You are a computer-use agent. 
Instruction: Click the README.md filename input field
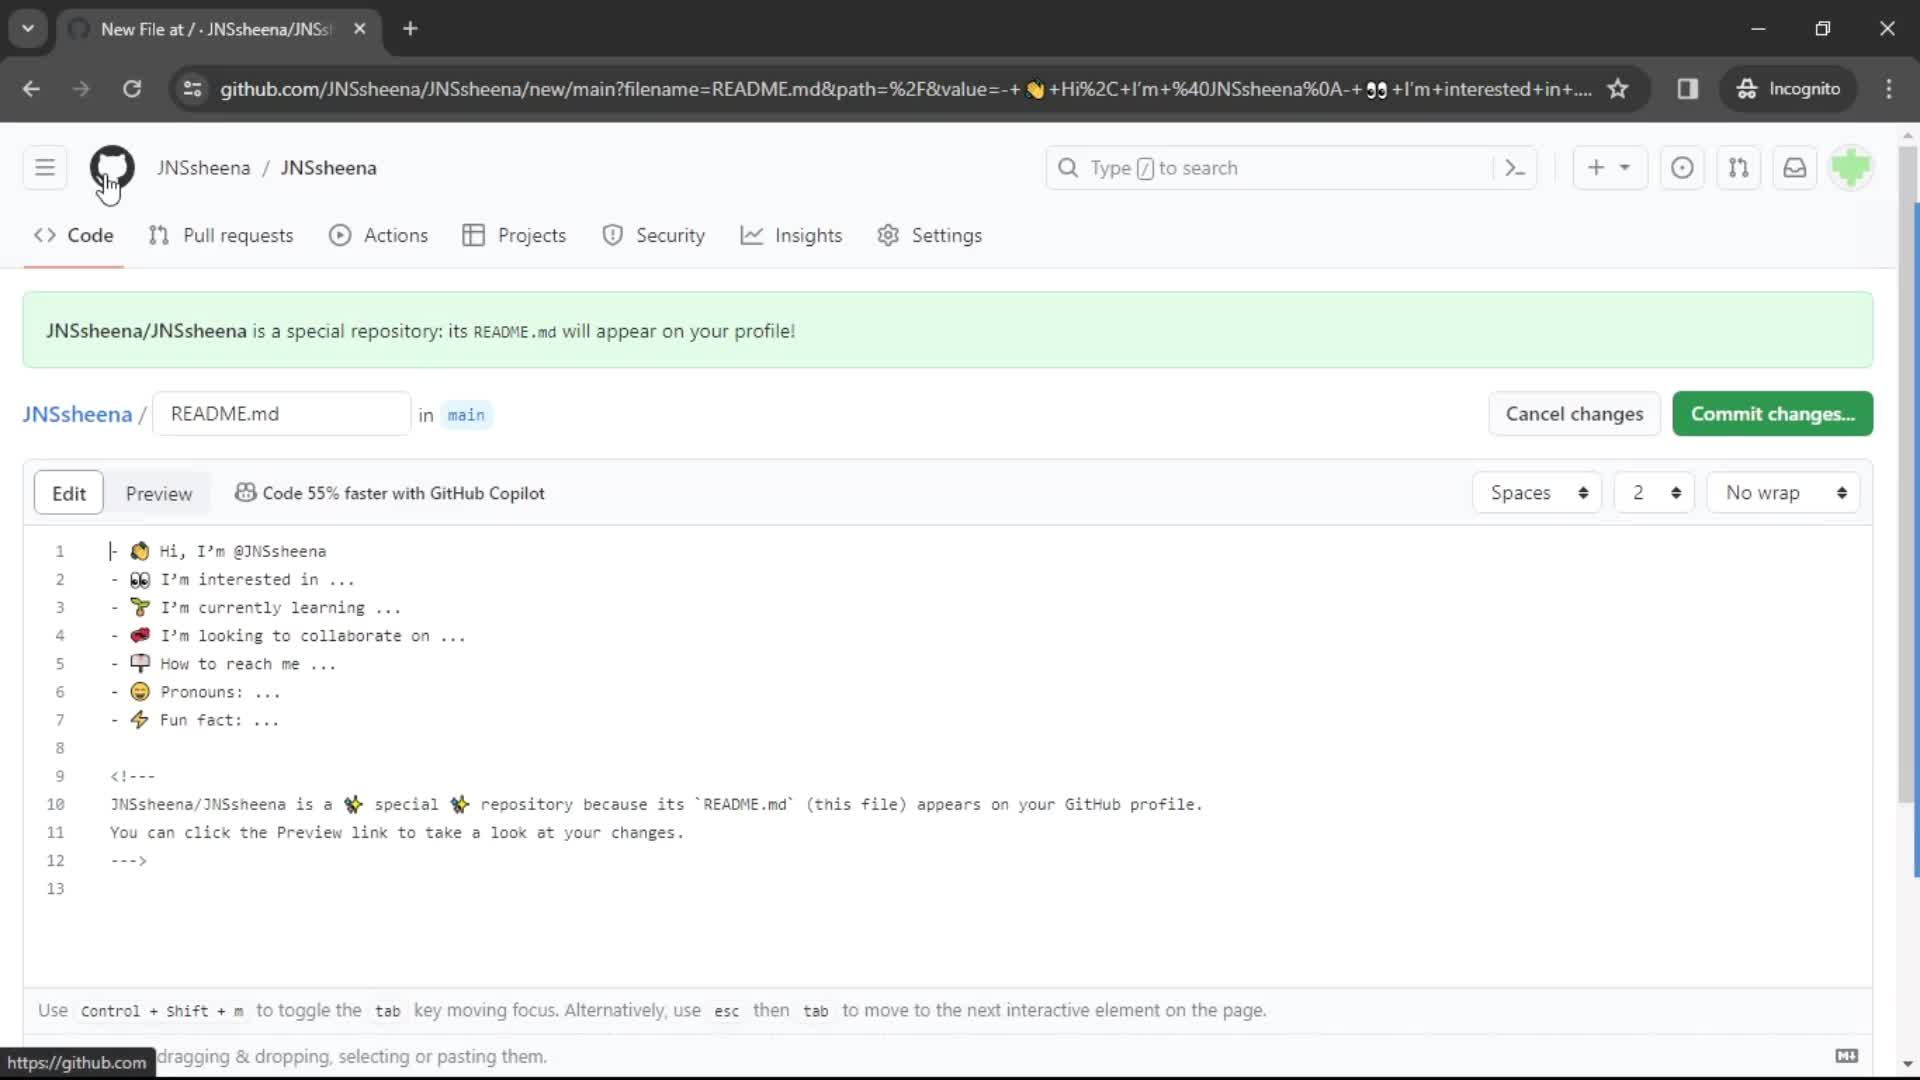(281, 414)
